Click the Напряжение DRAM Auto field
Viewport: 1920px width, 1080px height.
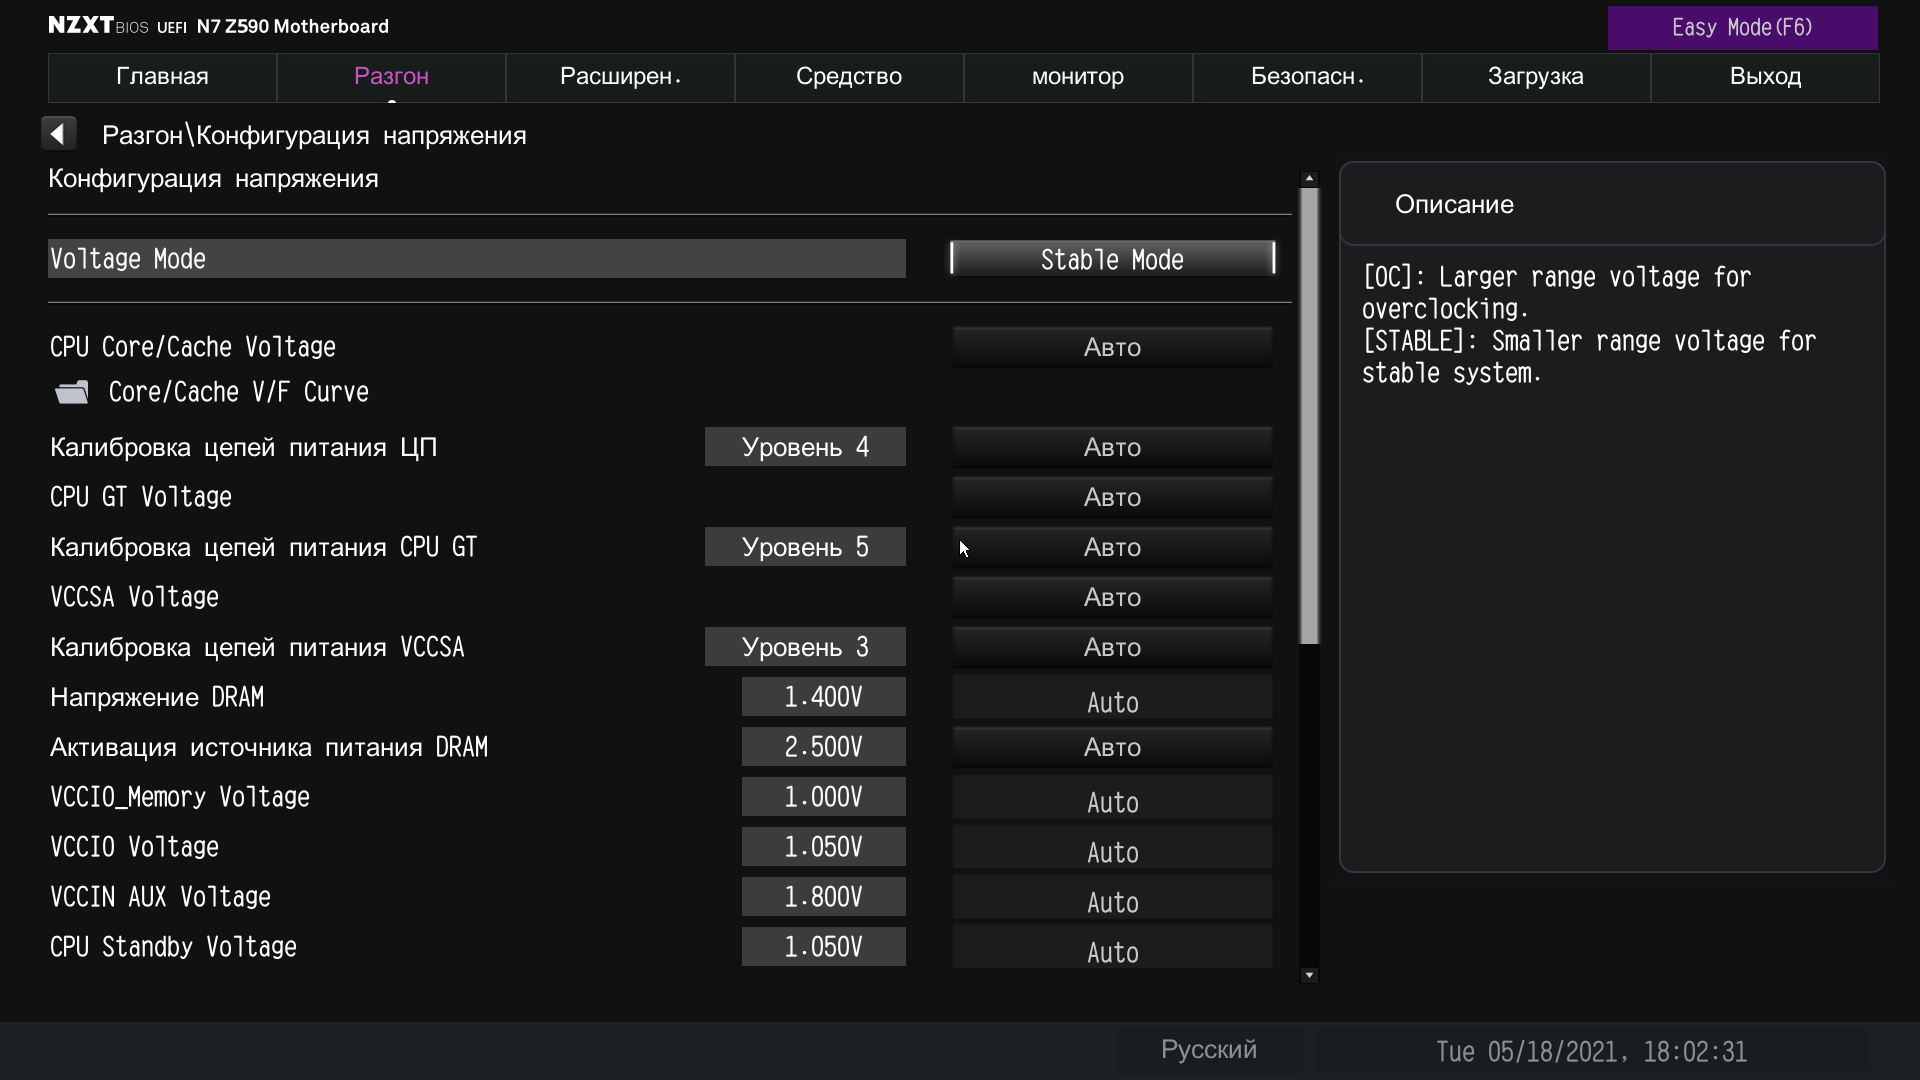point(1112,699)
